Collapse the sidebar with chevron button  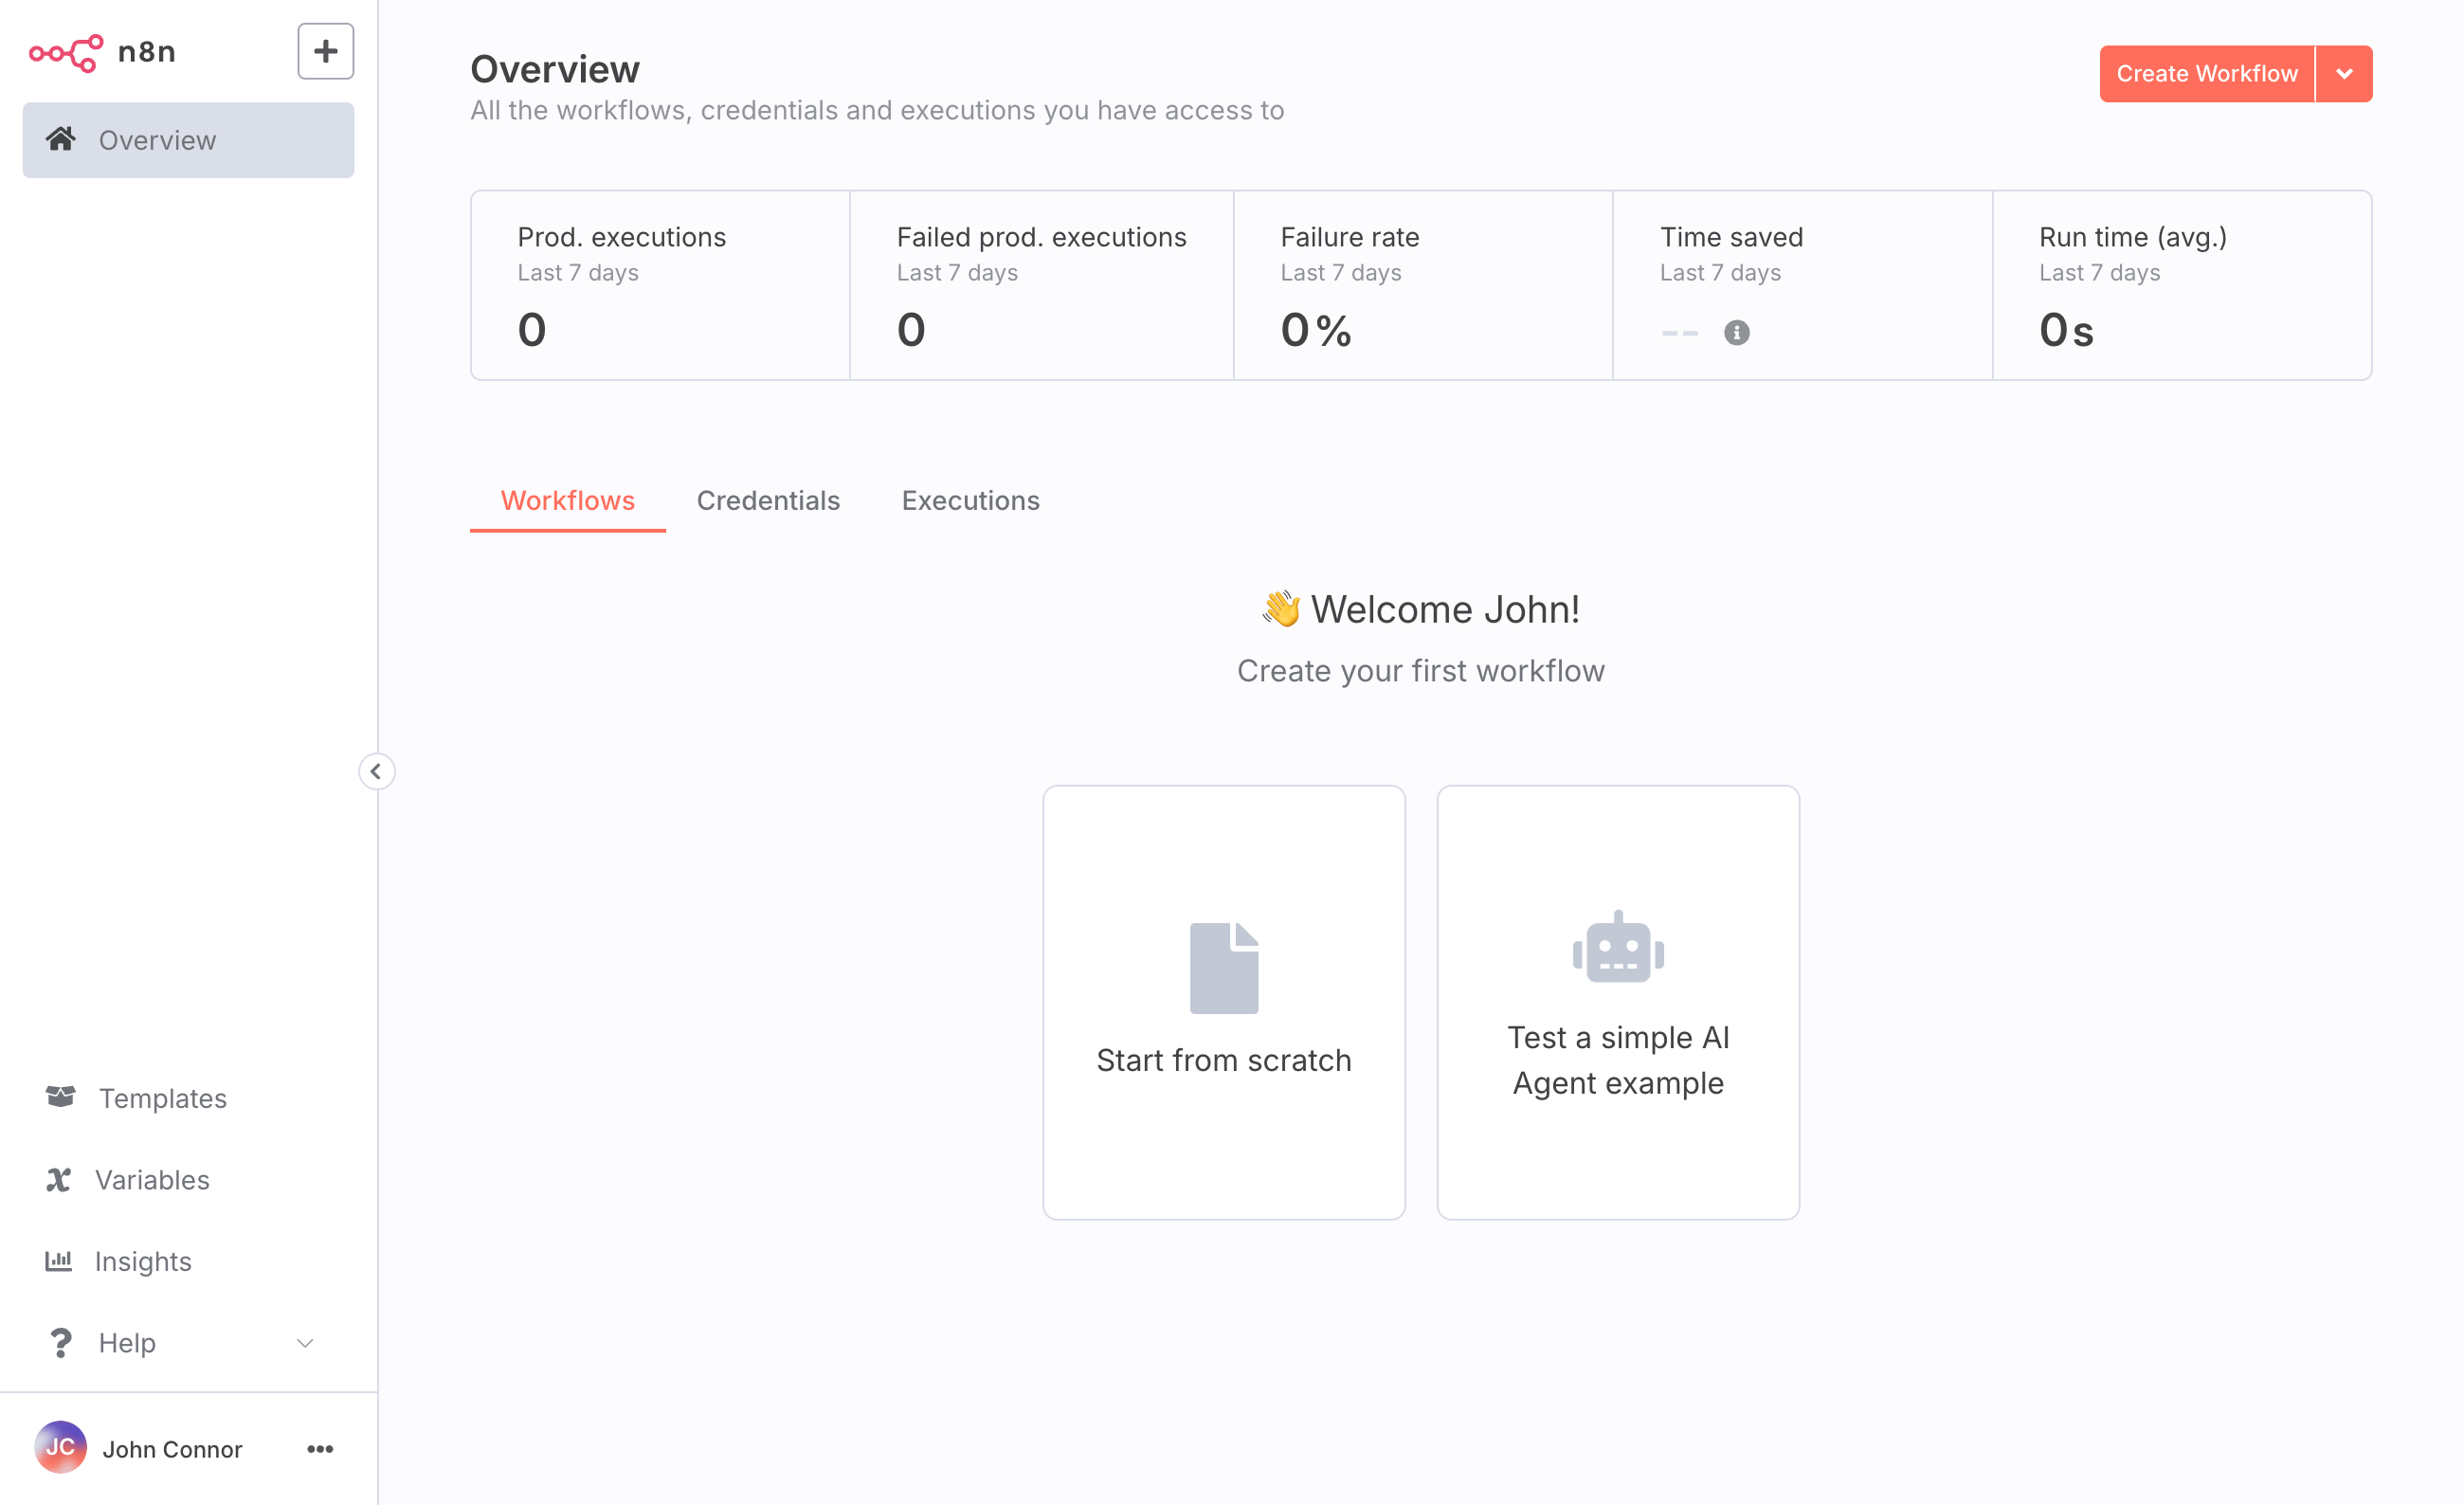click(x=376, y=771)
